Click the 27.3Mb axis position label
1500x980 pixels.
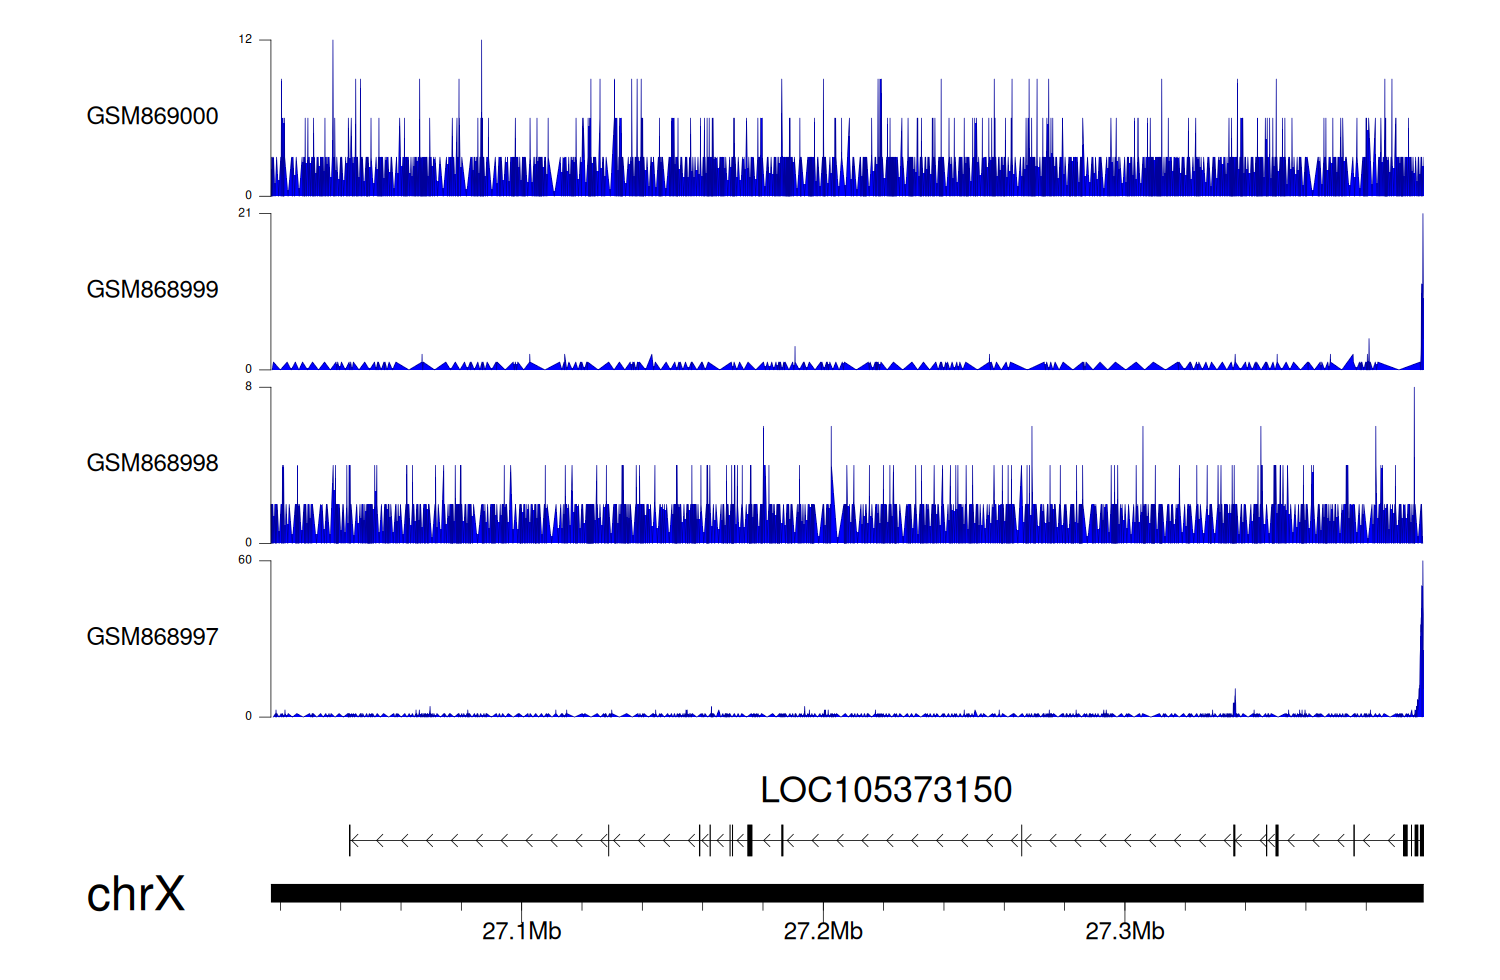1124,931
